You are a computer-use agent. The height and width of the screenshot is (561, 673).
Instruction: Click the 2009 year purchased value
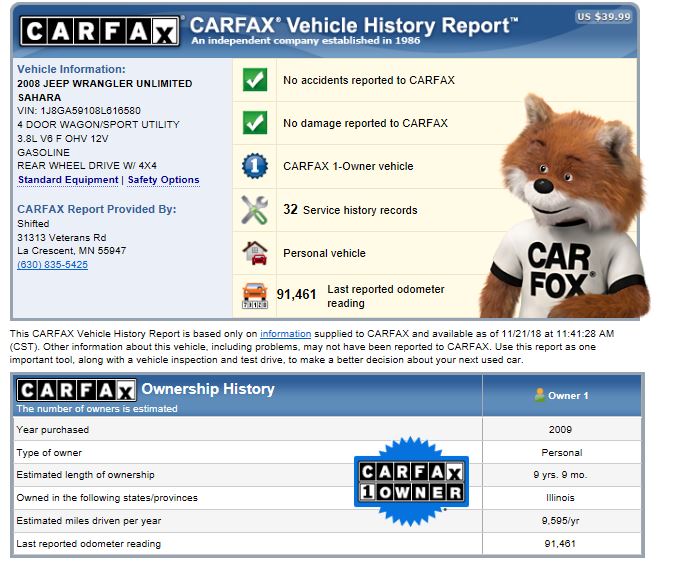point(560,430)
